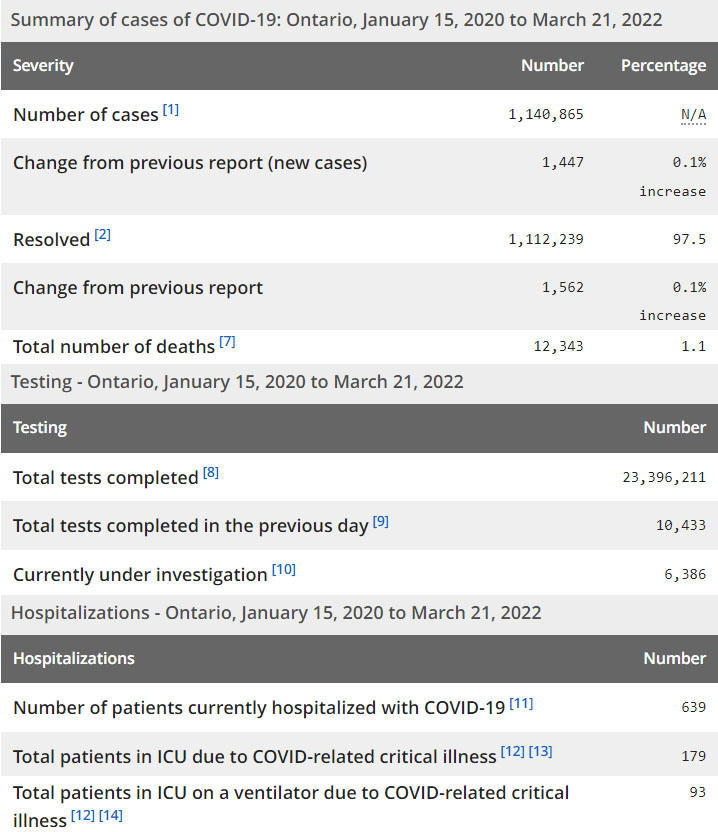Click footnote 11 for currently hospitalized patients
This screenshot has width=718, height=832.
(521, 703)
